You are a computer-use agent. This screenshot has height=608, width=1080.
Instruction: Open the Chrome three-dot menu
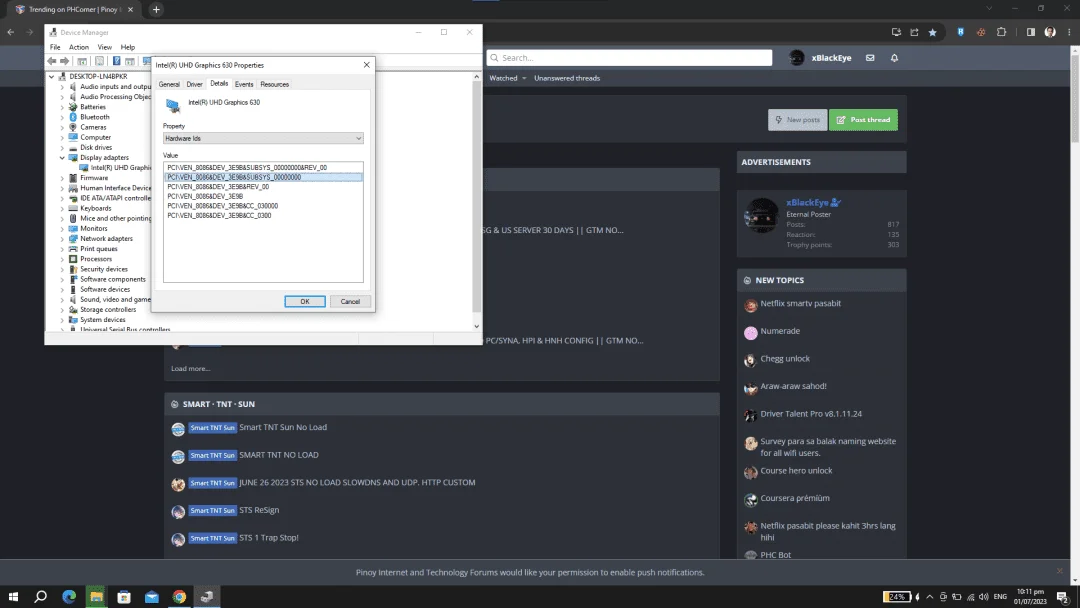coord(1069,32)
